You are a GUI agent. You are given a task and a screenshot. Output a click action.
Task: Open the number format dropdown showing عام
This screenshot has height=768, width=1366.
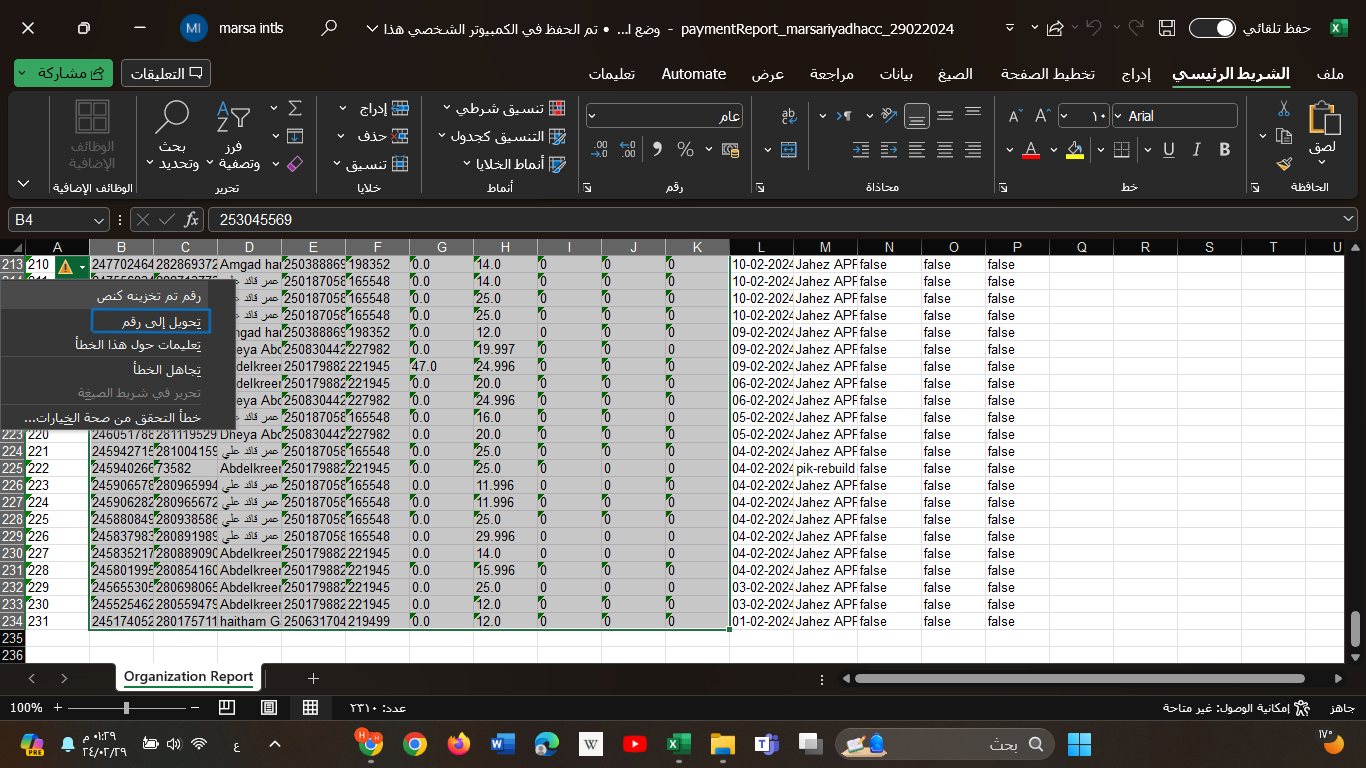[592, 116]
